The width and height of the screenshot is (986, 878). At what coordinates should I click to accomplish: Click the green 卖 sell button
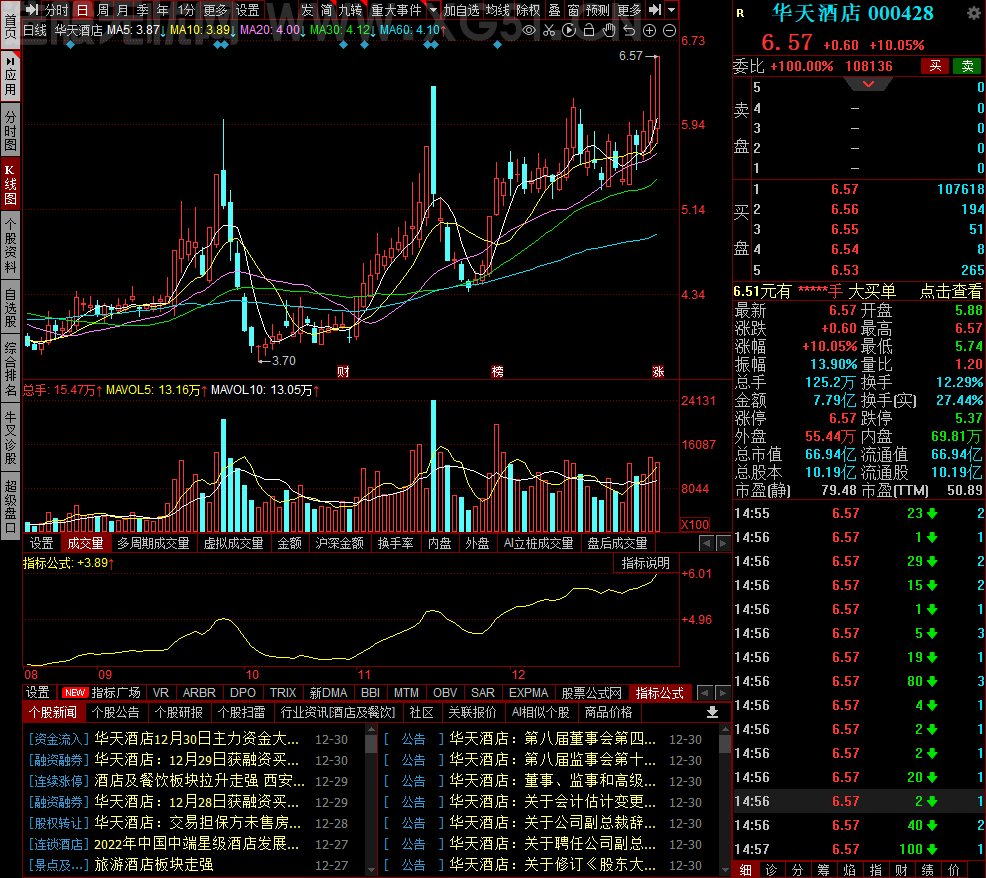tap(967, 66)
